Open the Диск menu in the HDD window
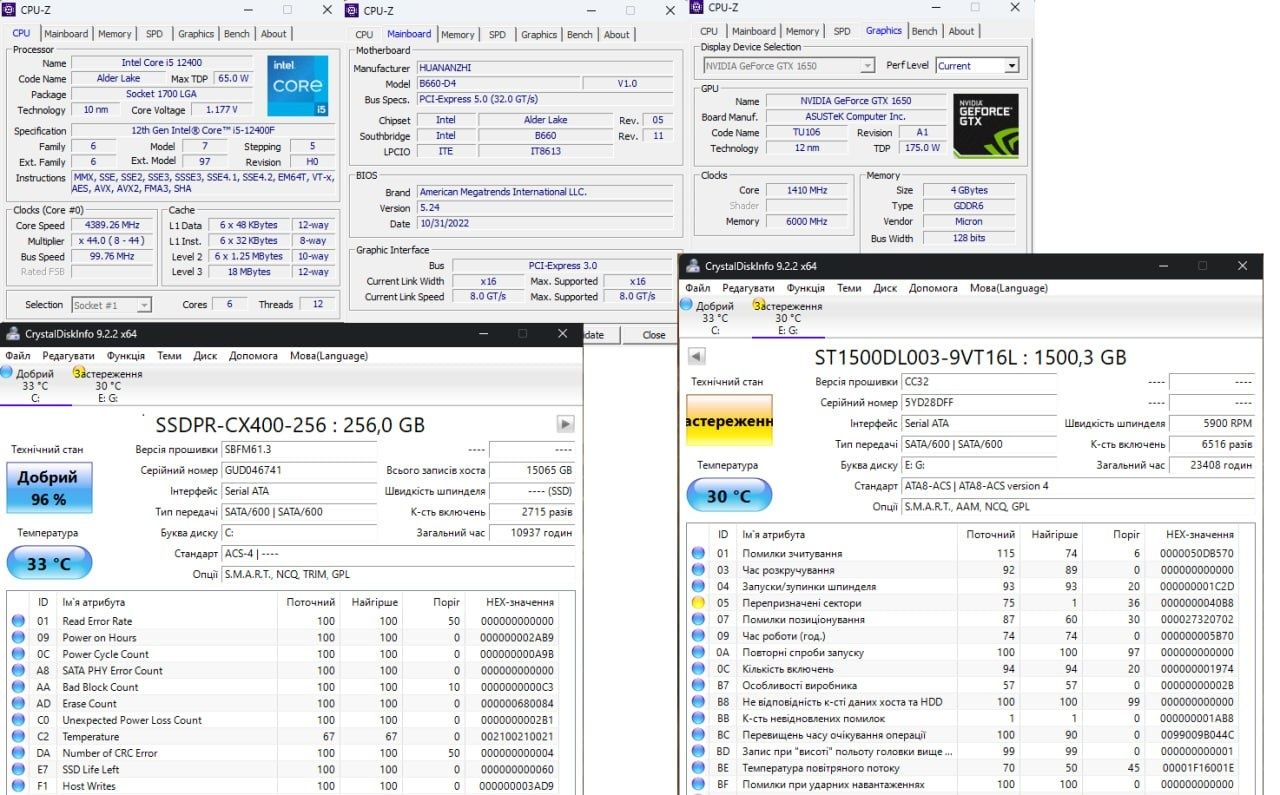Viewport: 1280px width, 795px height. 884,288
